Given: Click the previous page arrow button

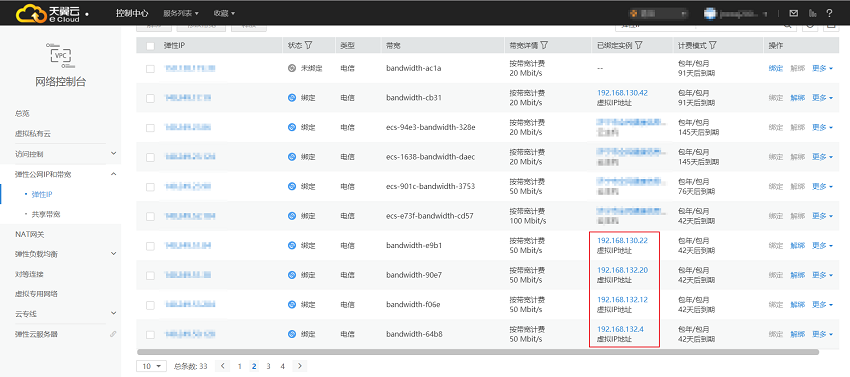Looking at the screenshot, I should tap(222, 366).
